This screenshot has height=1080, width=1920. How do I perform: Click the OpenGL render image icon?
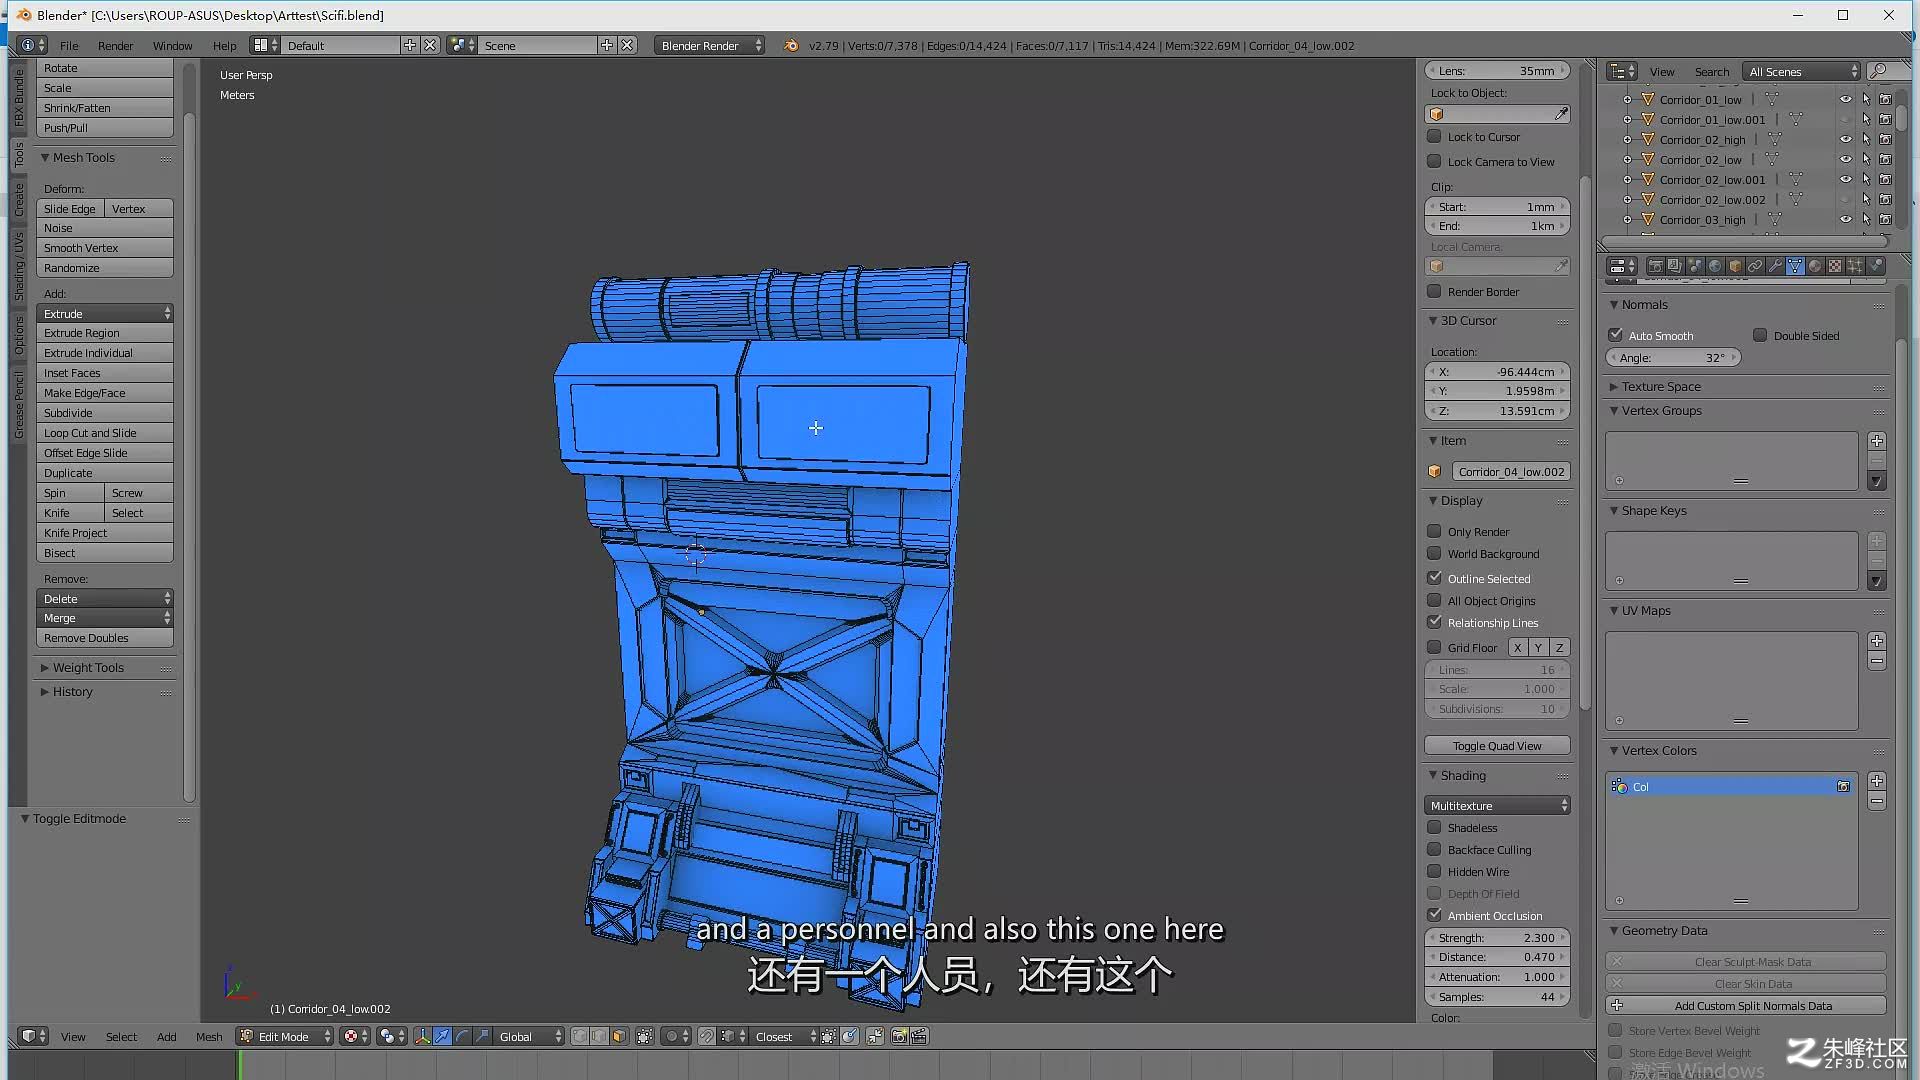pos(899,1037)
